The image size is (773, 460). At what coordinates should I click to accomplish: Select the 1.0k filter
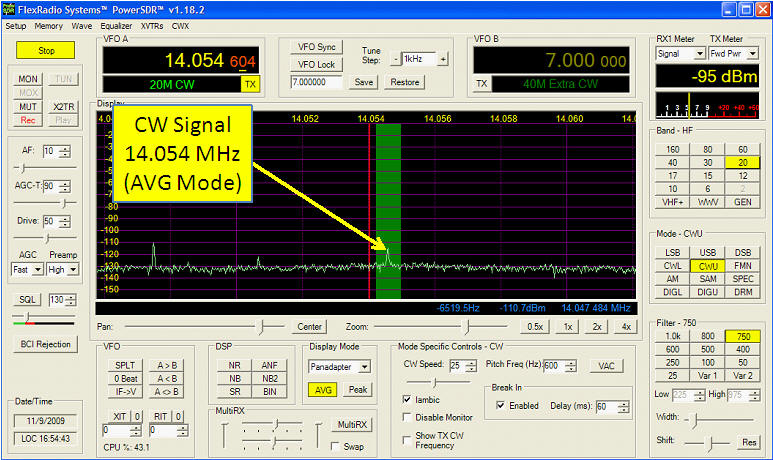coord(672,336)
